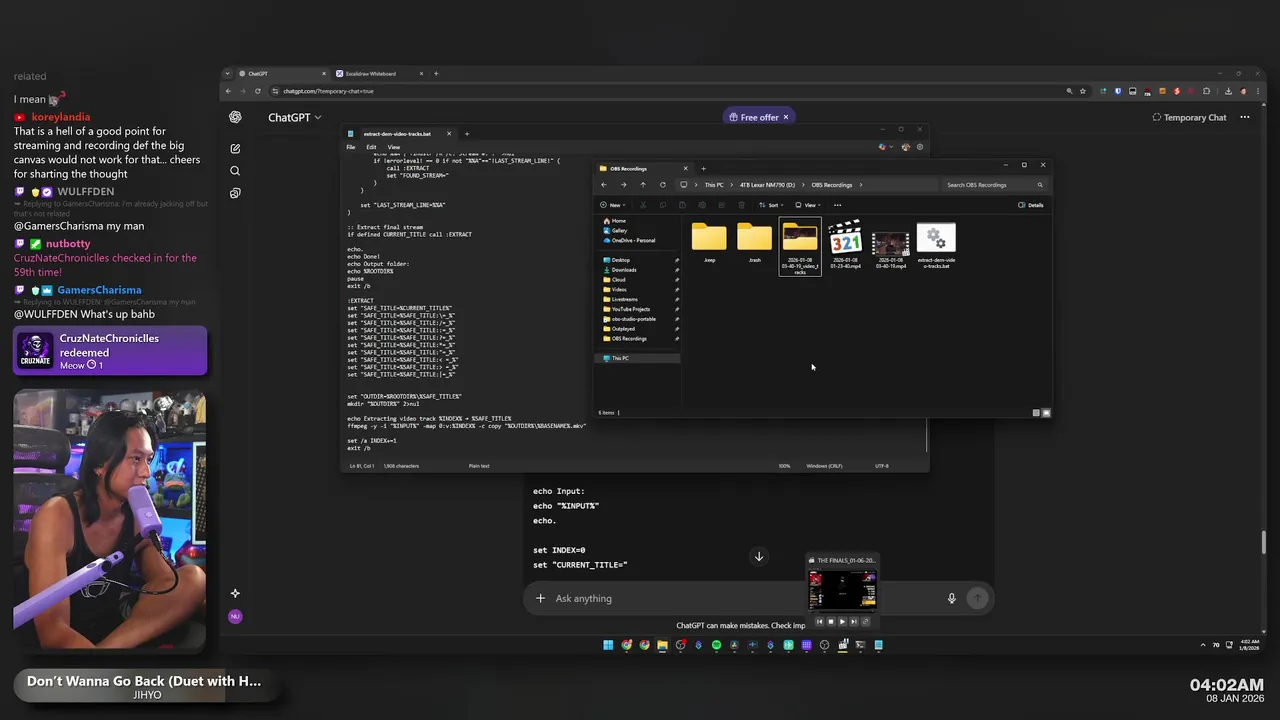
Task: Open the library icon in ChatGPT sidebar
Action: 235,193
